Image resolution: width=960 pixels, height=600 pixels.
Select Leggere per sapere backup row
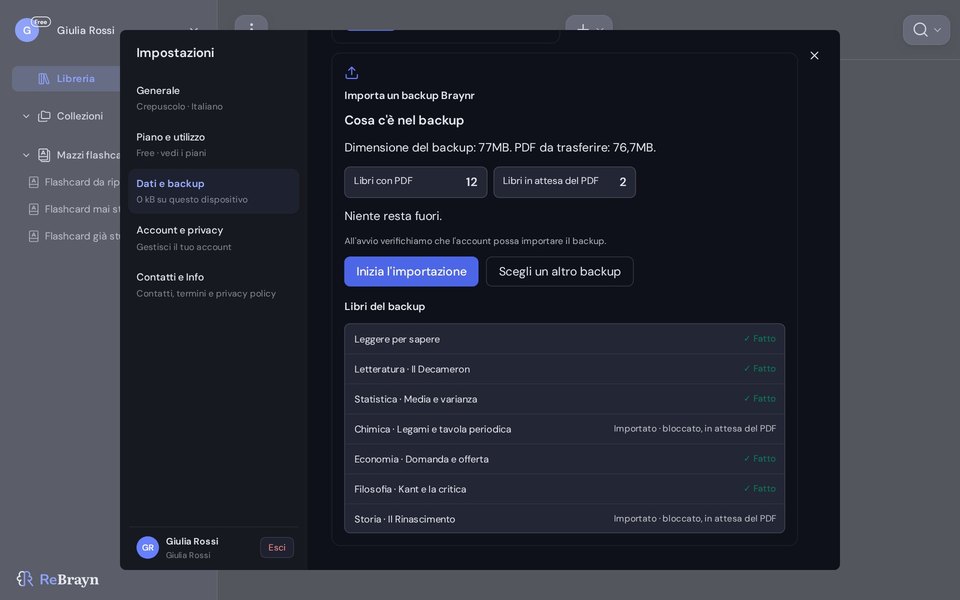564,339
